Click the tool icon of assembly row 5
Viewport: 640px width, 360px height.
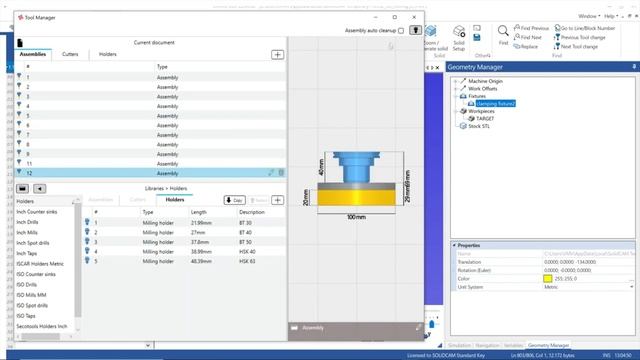pos(19,115)
